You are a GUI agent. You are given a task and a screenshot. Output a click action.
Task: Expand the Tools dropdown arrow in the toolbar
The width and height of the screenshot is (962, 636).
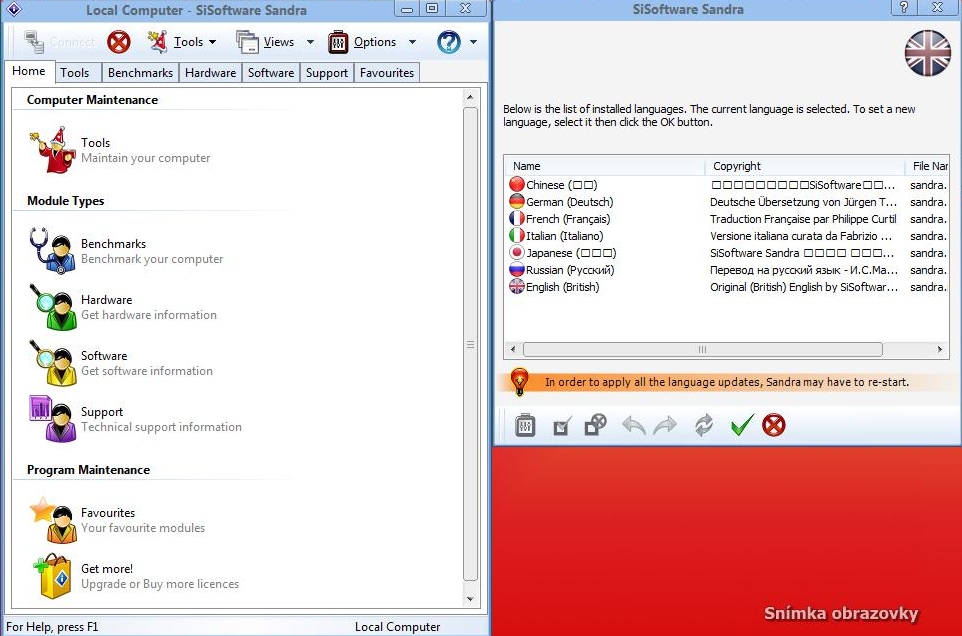[213, 42]
